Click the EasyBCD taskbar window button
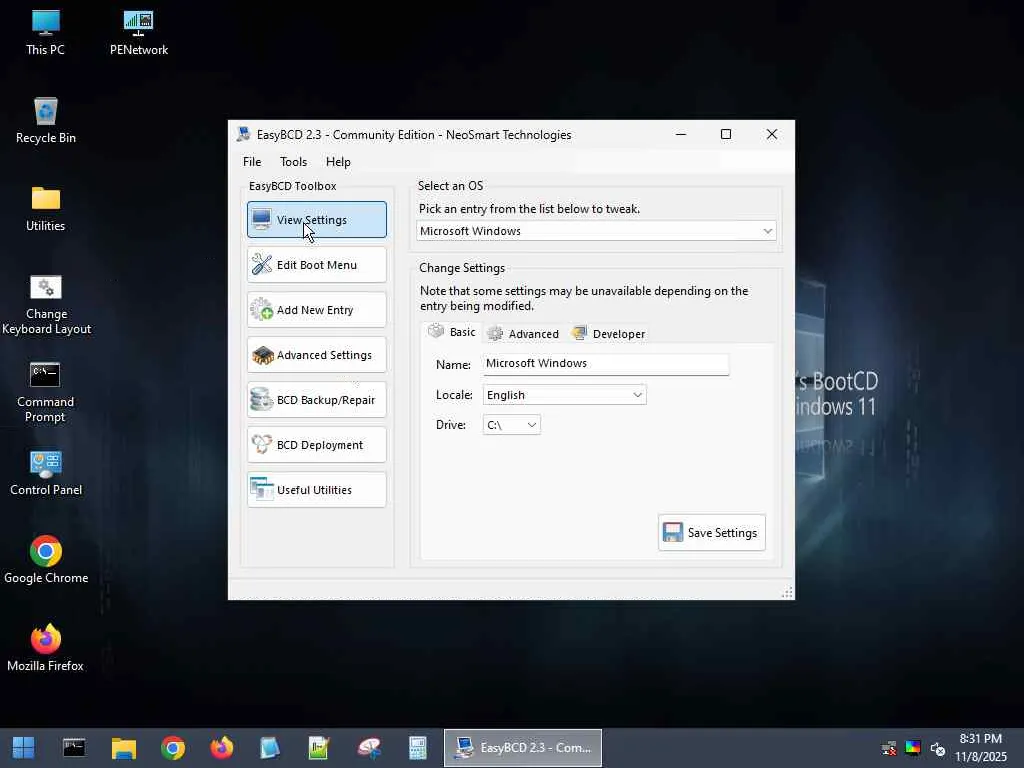Image resolution: width=1024 pixels, height=768 pixels. 523,748
